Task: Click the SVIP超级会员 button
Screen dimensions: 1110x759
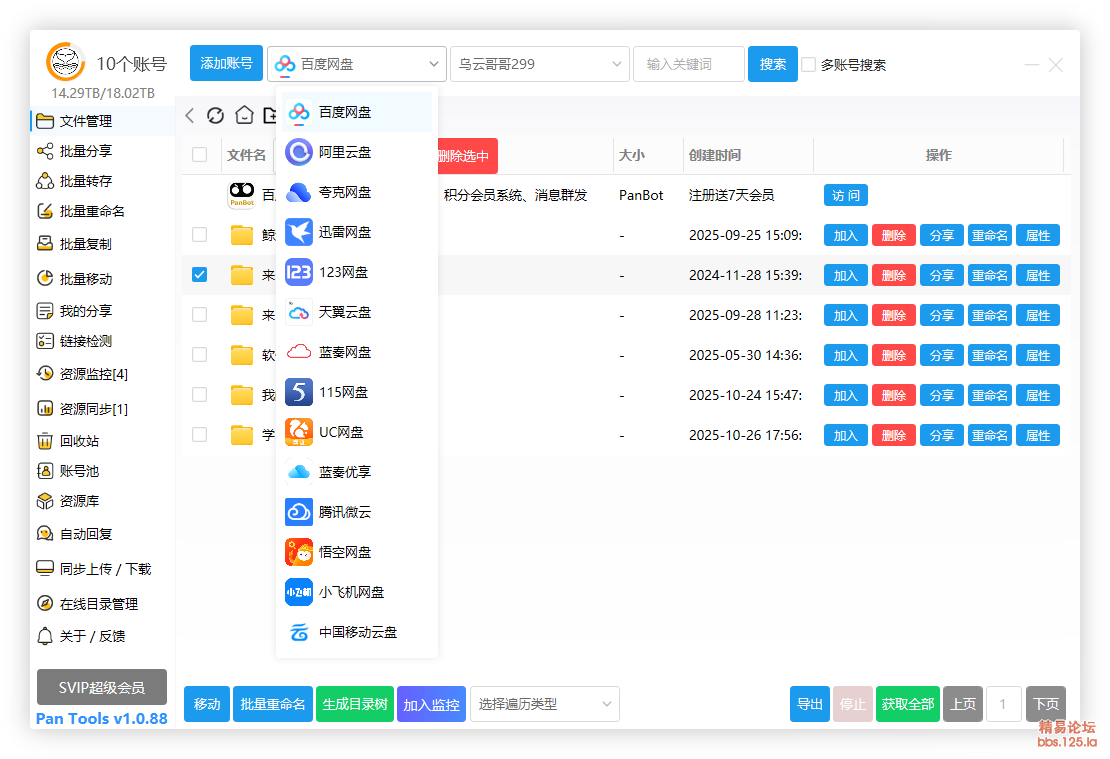Action: pyautogui.click(x=102, y=687)
